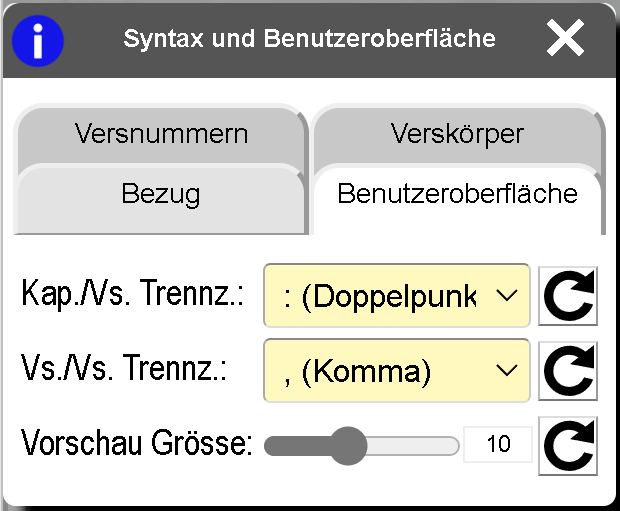The height and width of the screenshot is (511, 620).
Task: Open the Verskörper tab
Action: pos(456,134)
